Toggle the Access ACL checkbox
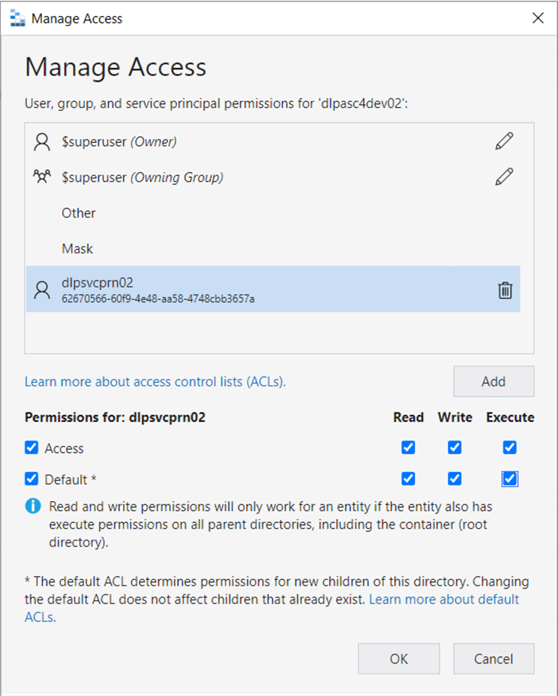The image size is (558, 696). [x=32, y=447]
